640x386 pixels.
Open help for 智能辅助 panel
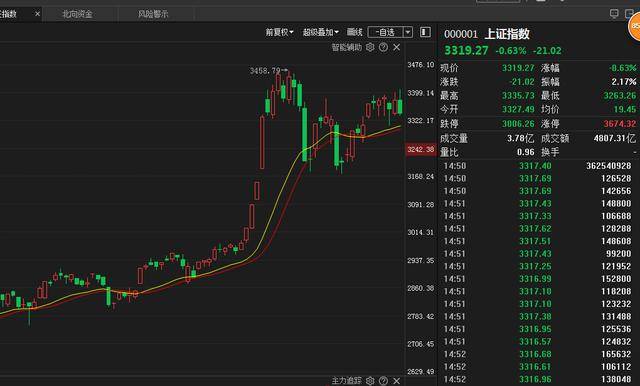(383, 47)
